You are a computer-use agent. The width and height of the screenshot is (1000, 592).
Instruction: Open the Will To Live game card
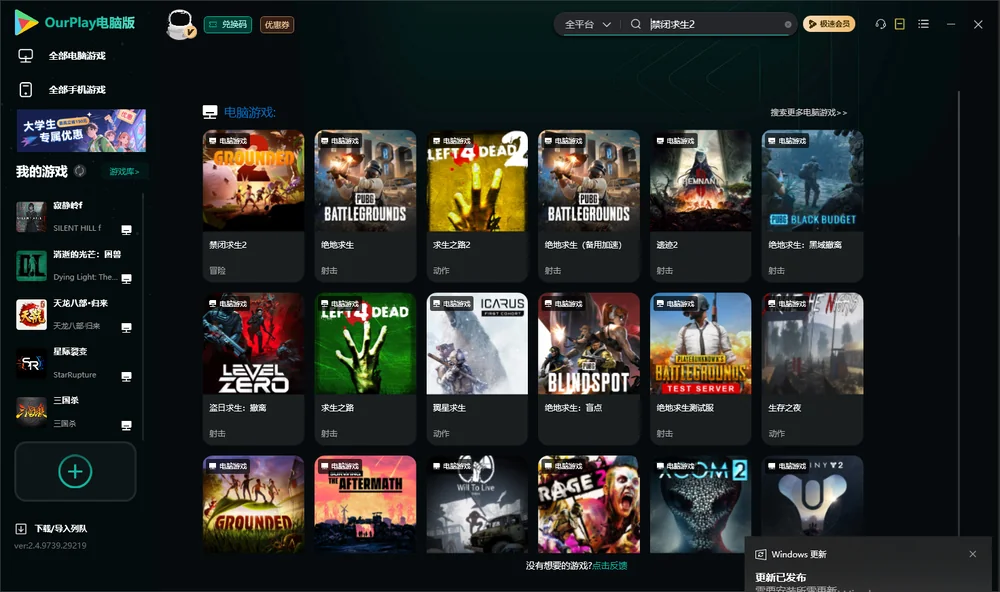click(477, 504)
